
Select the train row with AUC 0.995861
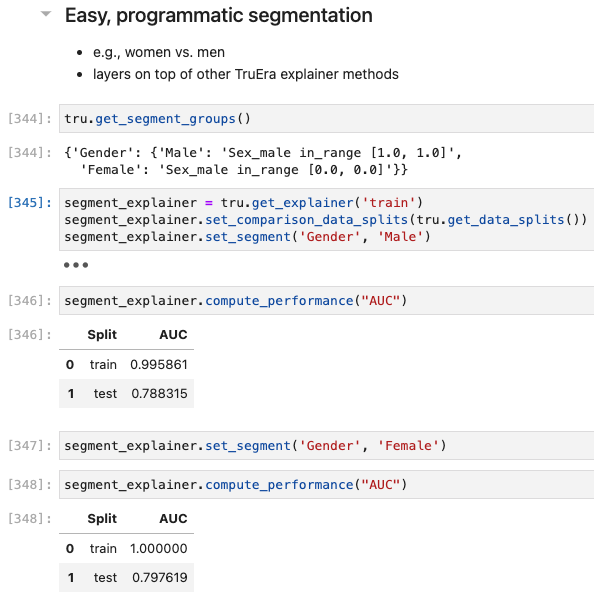tap(126, 364)
